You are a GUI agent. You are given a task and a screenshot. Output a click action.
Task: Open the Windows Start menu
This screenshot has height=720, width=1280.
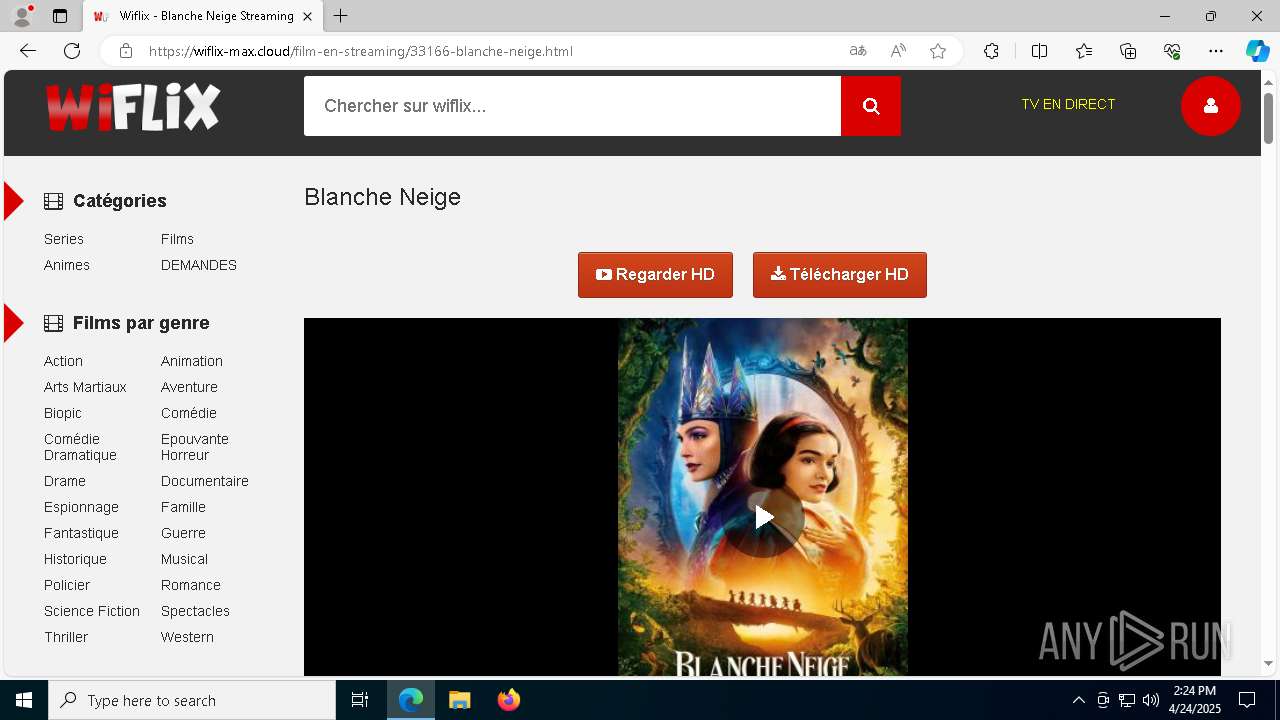pyautogui.click(x=24, y=700)
